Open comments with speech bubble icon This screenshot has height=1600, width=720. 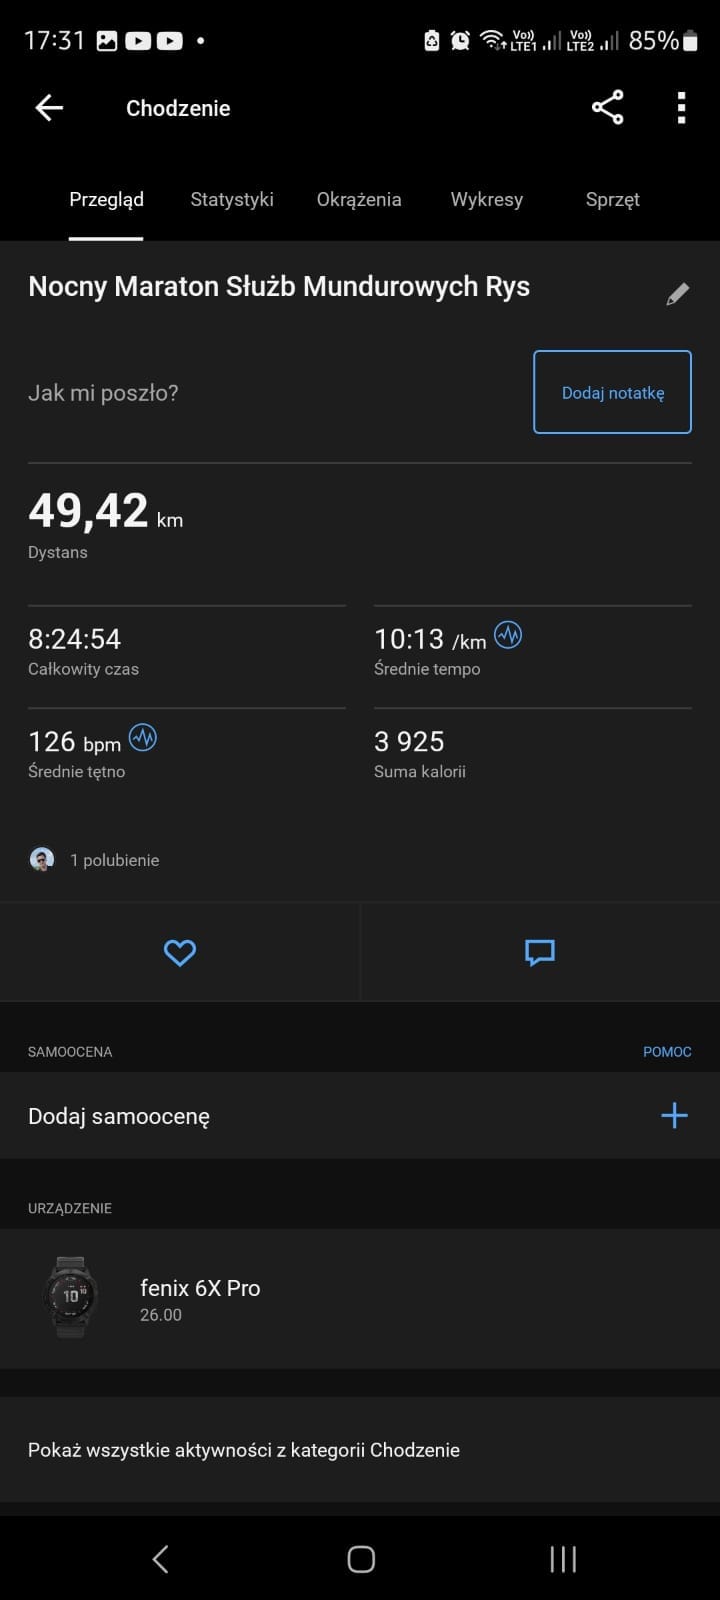click(540, 953)
